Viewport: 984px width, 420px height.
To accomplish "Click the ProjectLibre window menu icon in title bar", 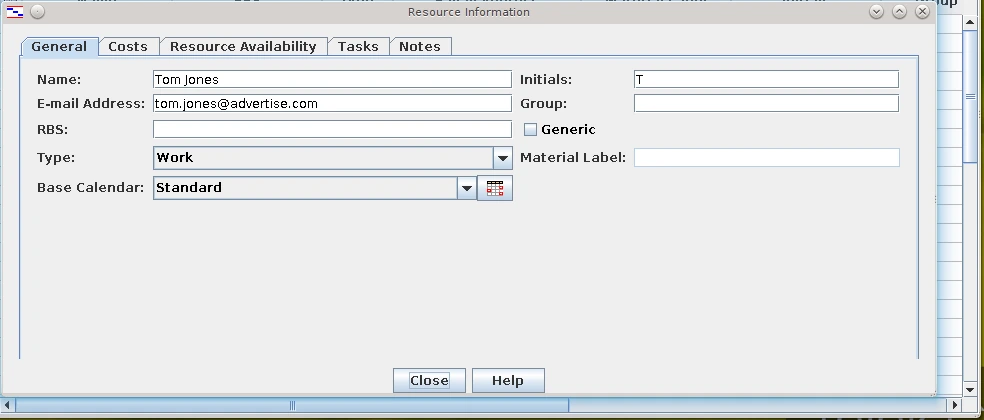I will 15,11.
